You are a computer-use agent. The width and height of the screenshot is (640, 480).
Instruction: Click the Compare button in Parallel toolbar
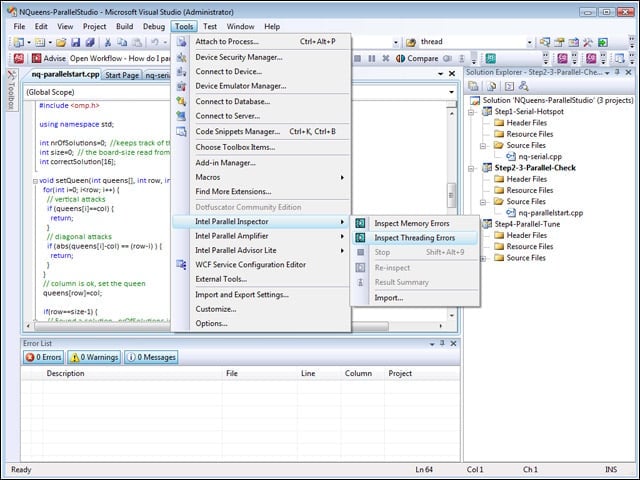click(x=417, y=58)
